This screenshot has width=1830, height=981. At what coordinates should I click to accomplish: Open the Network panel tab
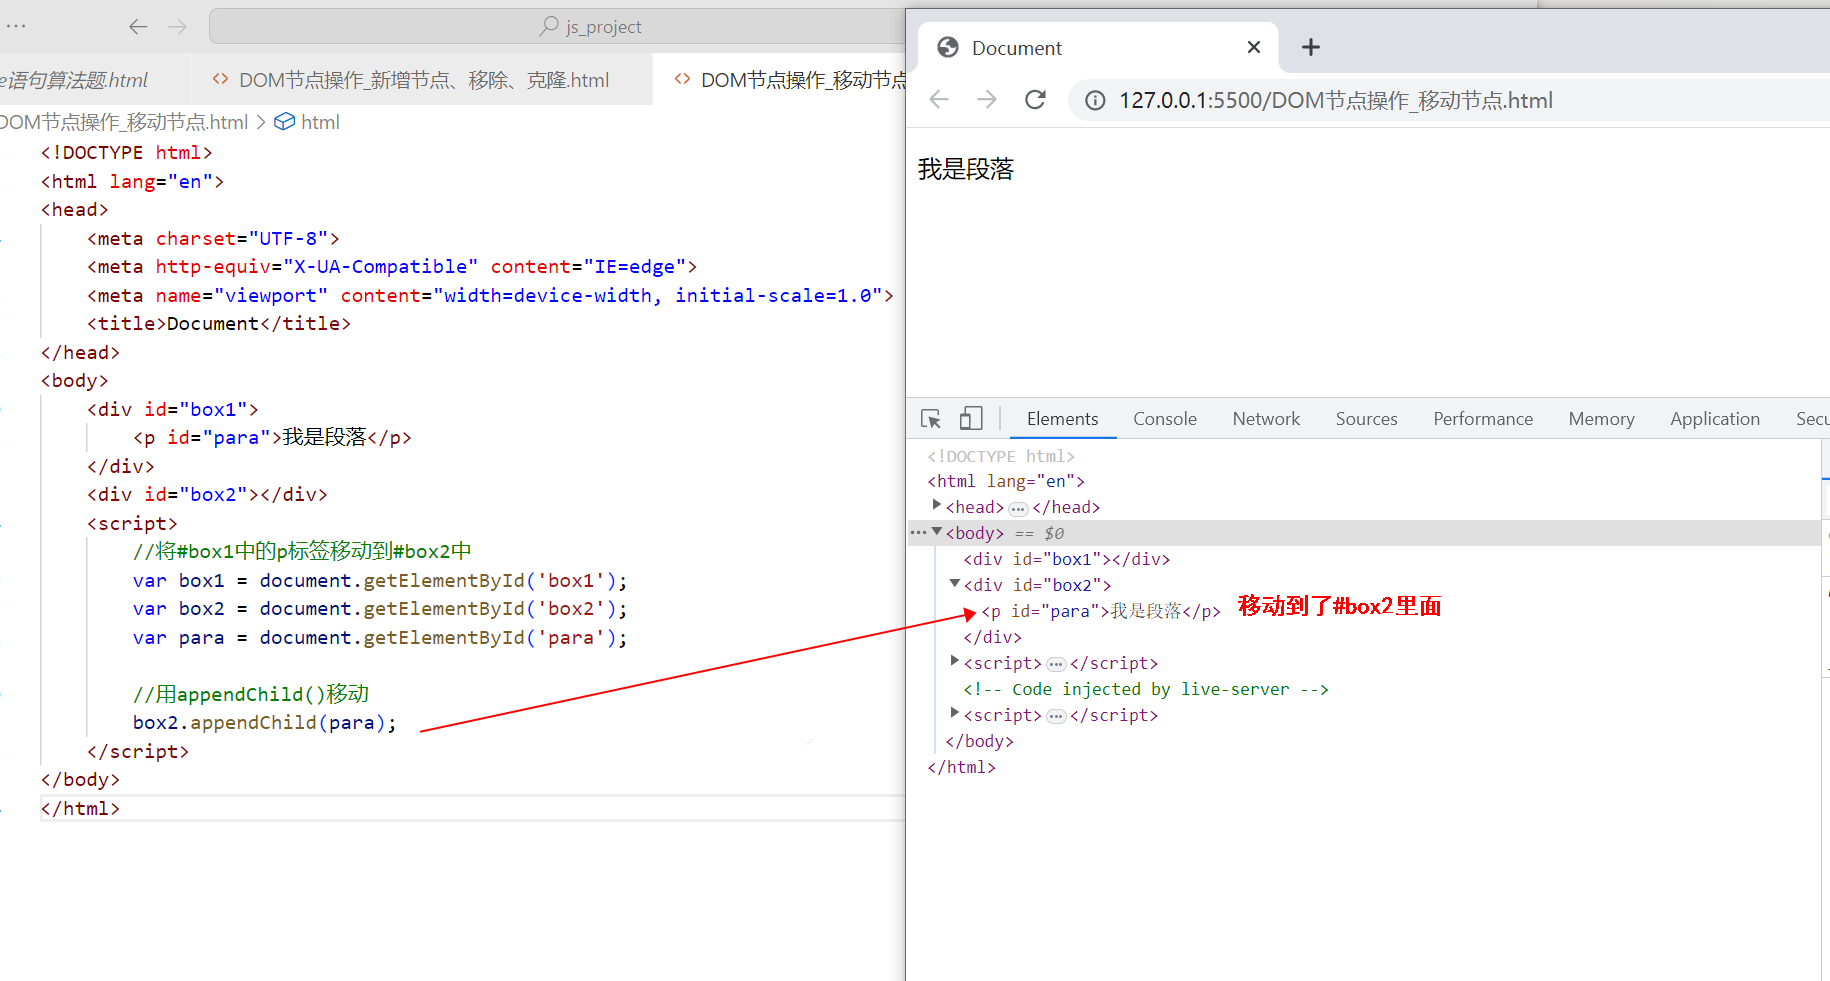[x=1266, y=419]
